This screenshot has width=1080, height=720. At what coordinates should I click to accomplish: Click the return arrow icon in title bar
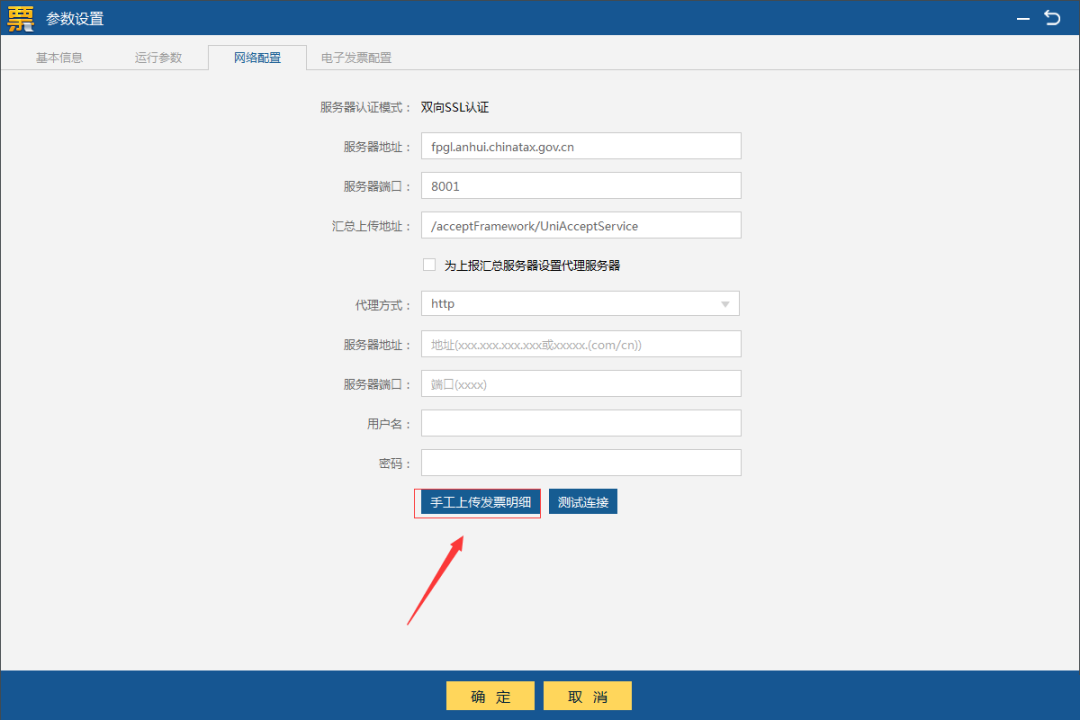pos(1052,18)
